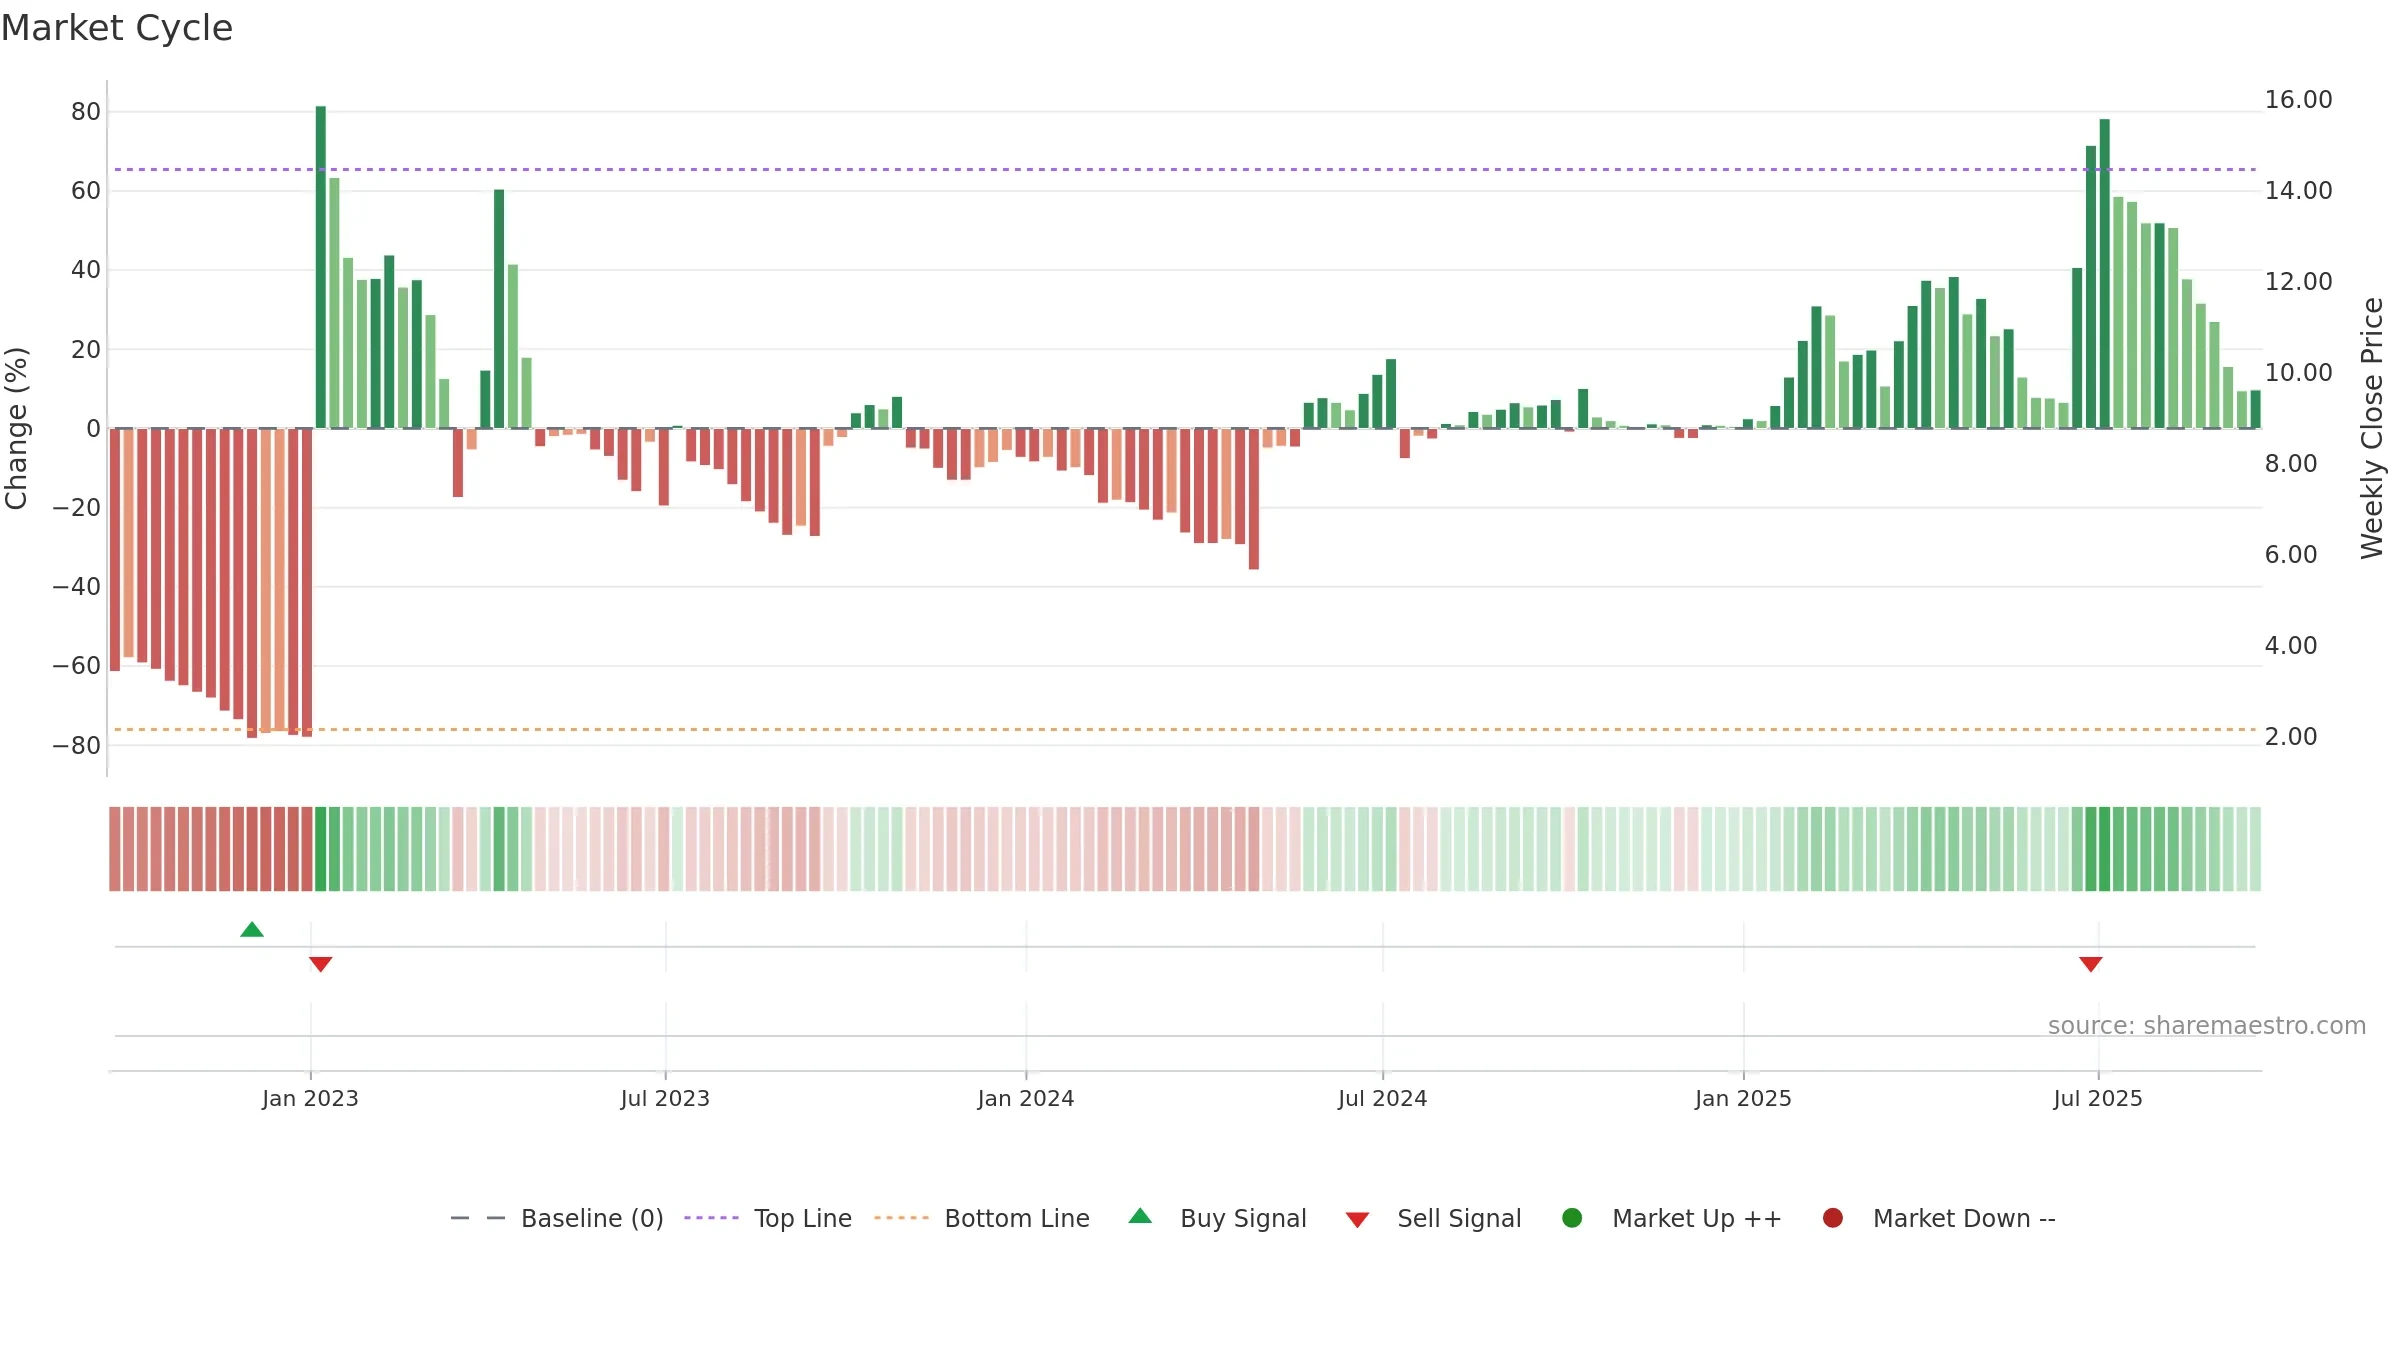The image size is (2400, 1350).
Task: Click the Jul 2025 x-axis label
Action: click(x=2098, y=1098)
